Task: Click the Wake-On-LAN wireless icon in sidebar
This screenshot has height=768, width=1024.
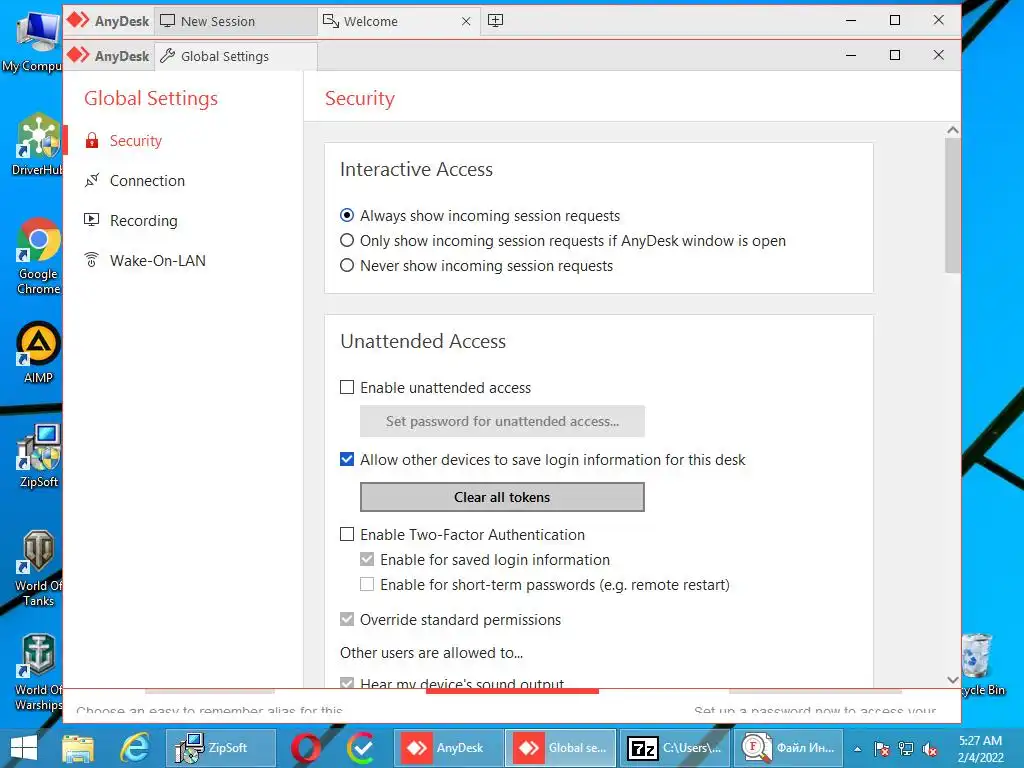Action: point(92,260)
